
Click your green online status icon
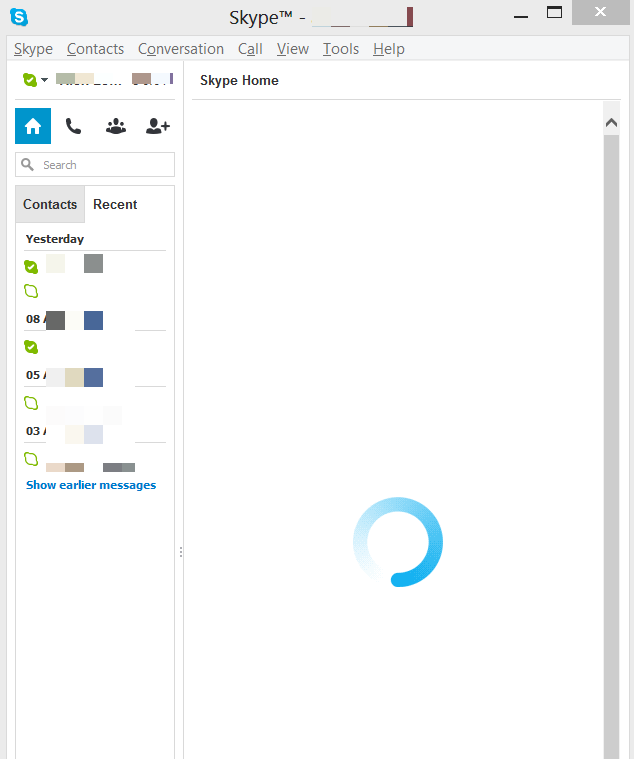pyautogui.click(x=30, y=79)
